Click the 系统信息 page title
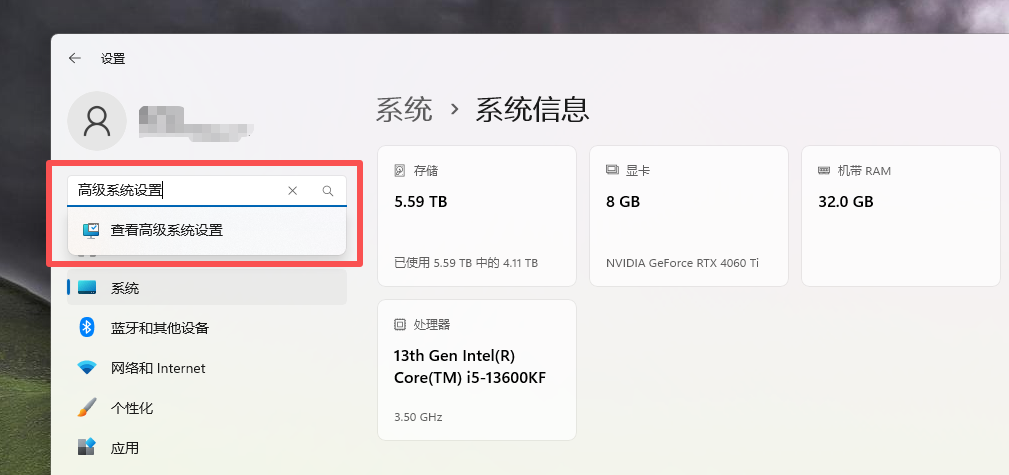1009x475 pixels. (x=532, y=109)
